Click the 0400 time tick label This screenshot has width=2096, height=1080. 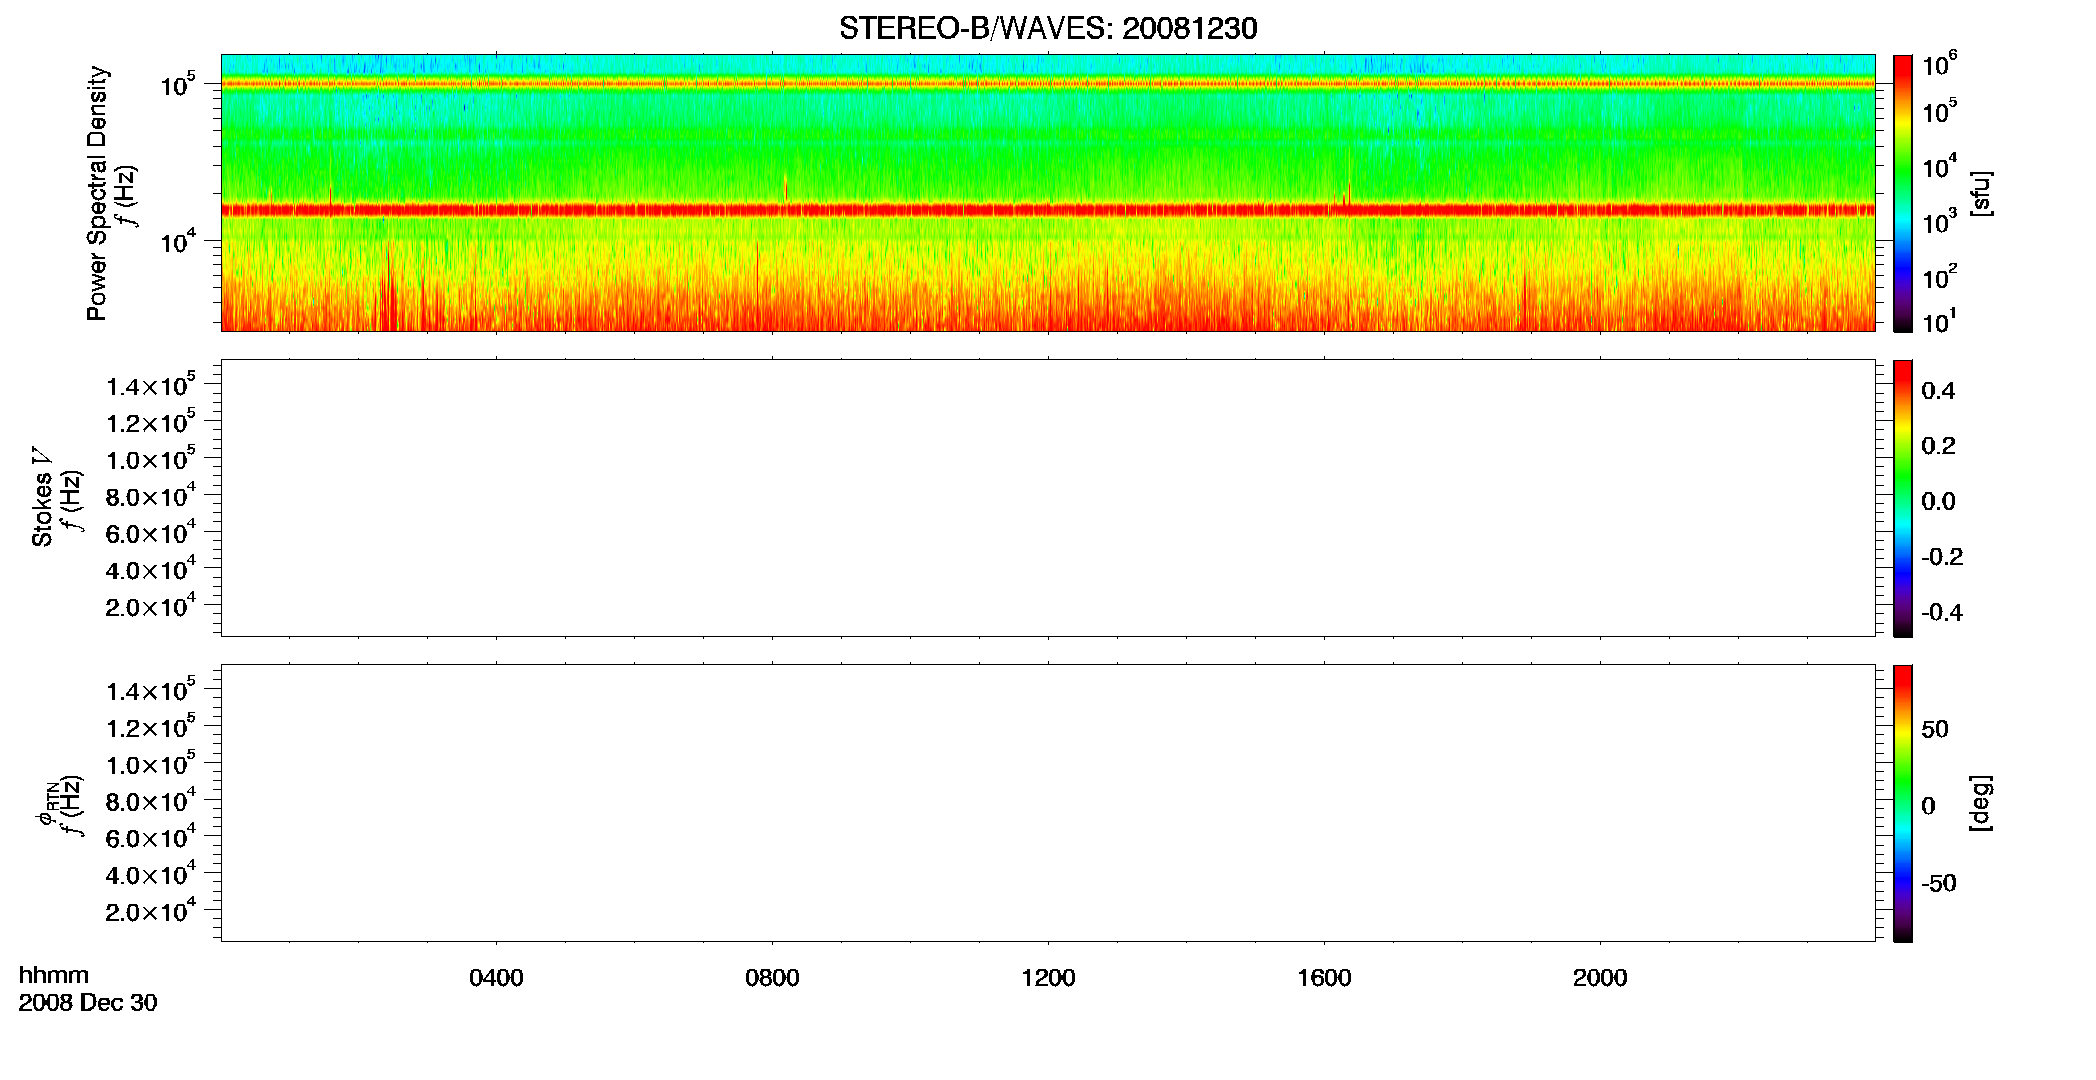(x=496, y=978)
